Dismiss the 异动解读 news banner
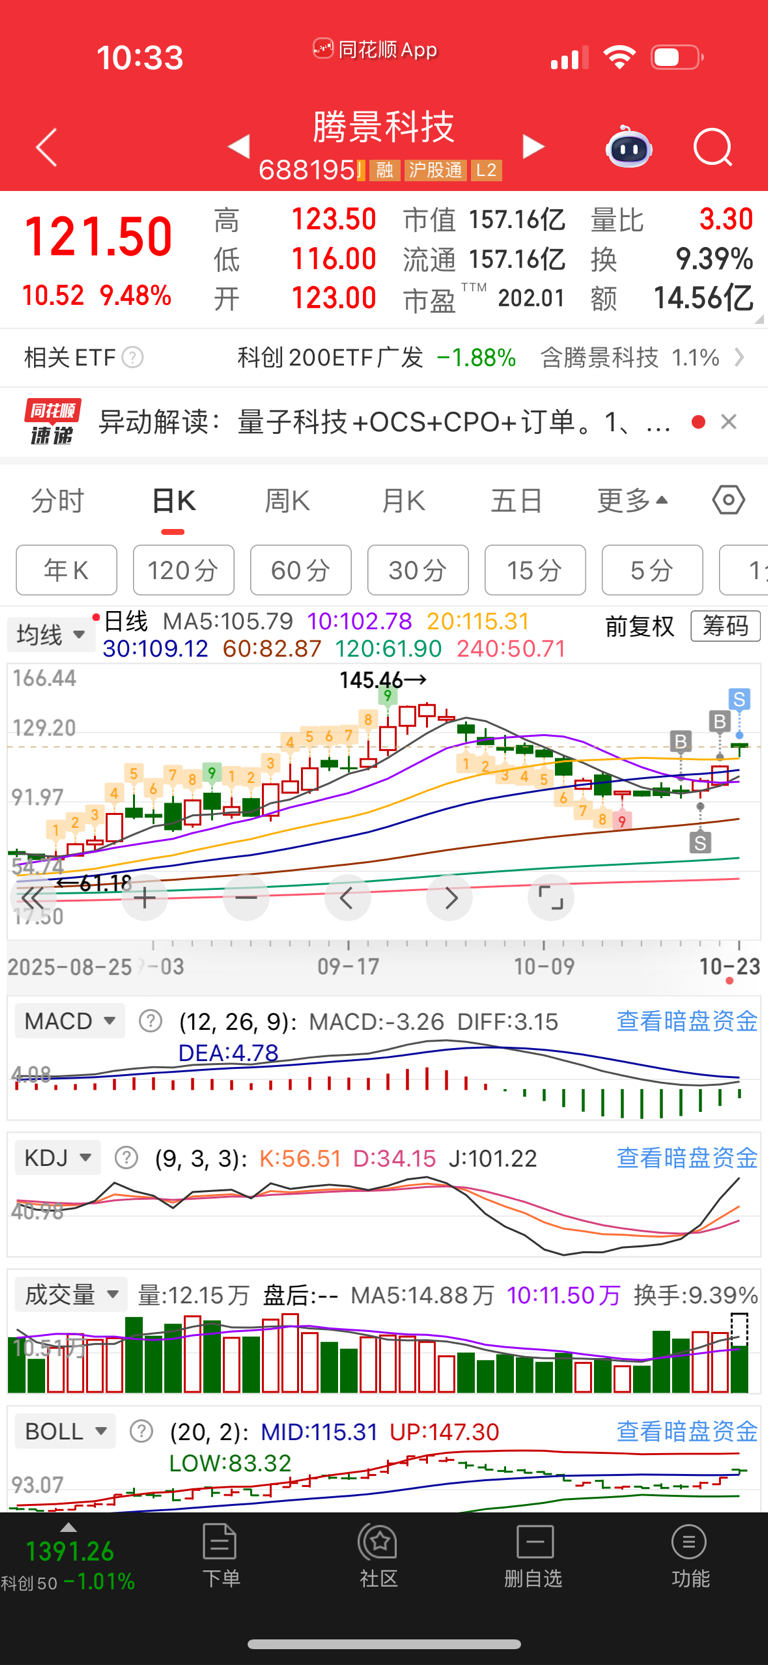The height and width of the screenshot is (1665, 769). tap(729, 422)
